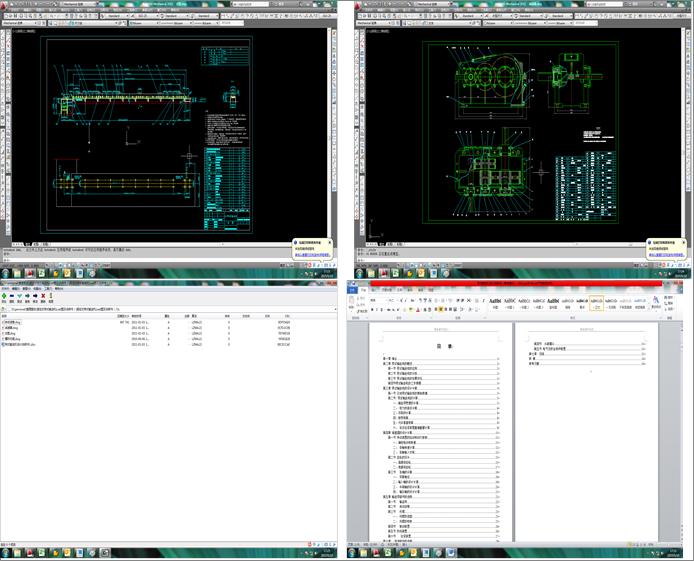Click the highlighted style in Word's Styles gallery

coord(597,303)
